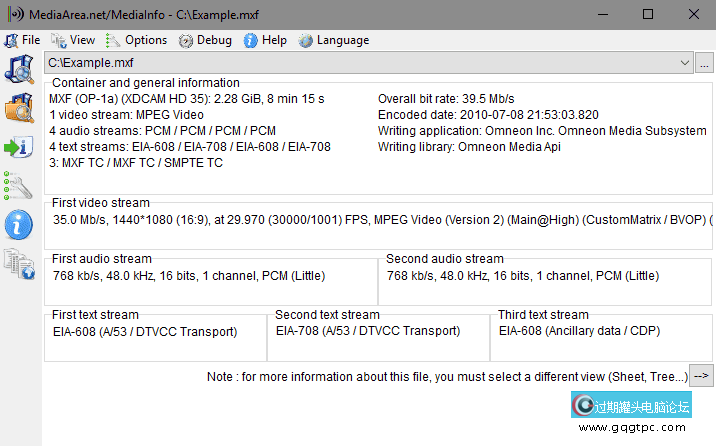Expand the C:\Example.mxf file dropdown arrow

[684, 63]
